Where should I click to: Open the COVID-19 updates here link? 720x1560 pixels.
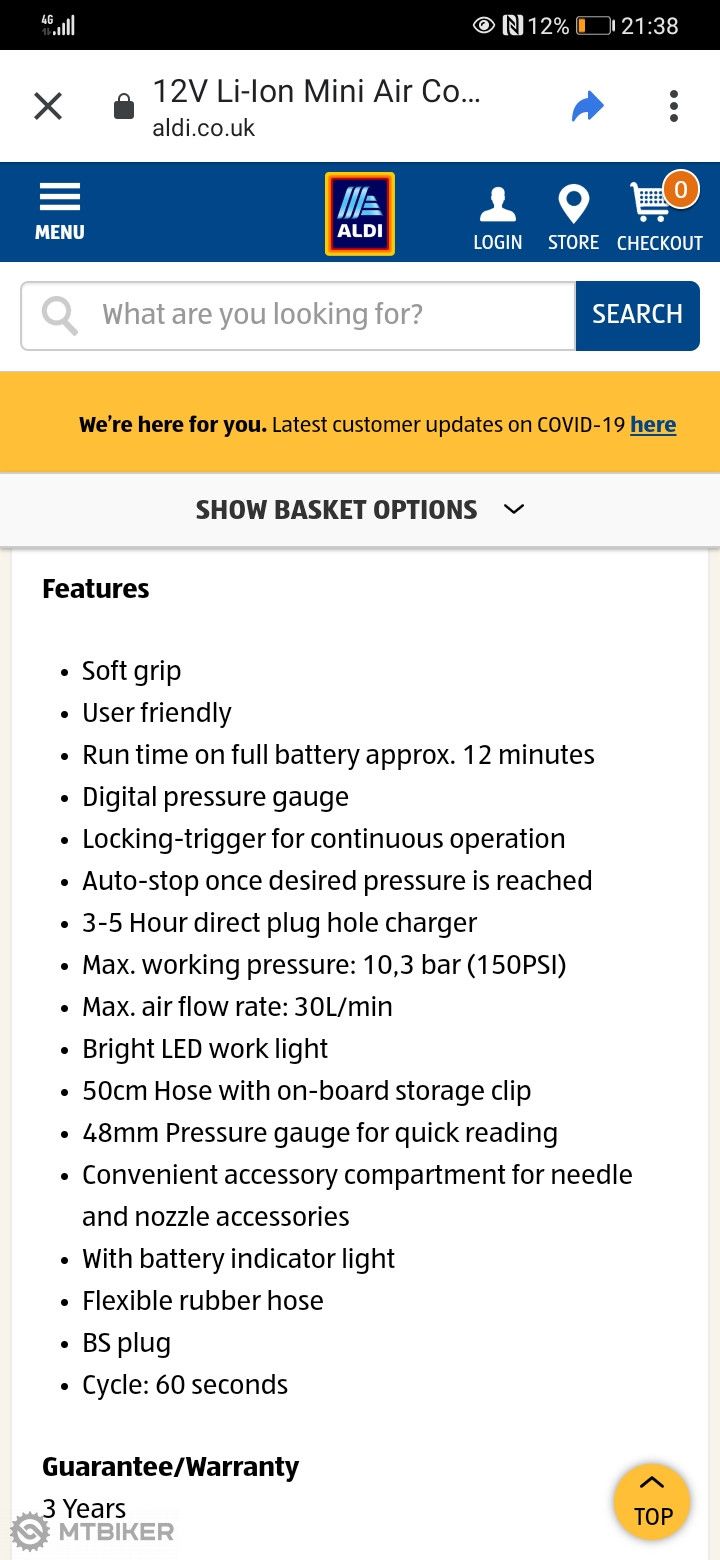653,424
